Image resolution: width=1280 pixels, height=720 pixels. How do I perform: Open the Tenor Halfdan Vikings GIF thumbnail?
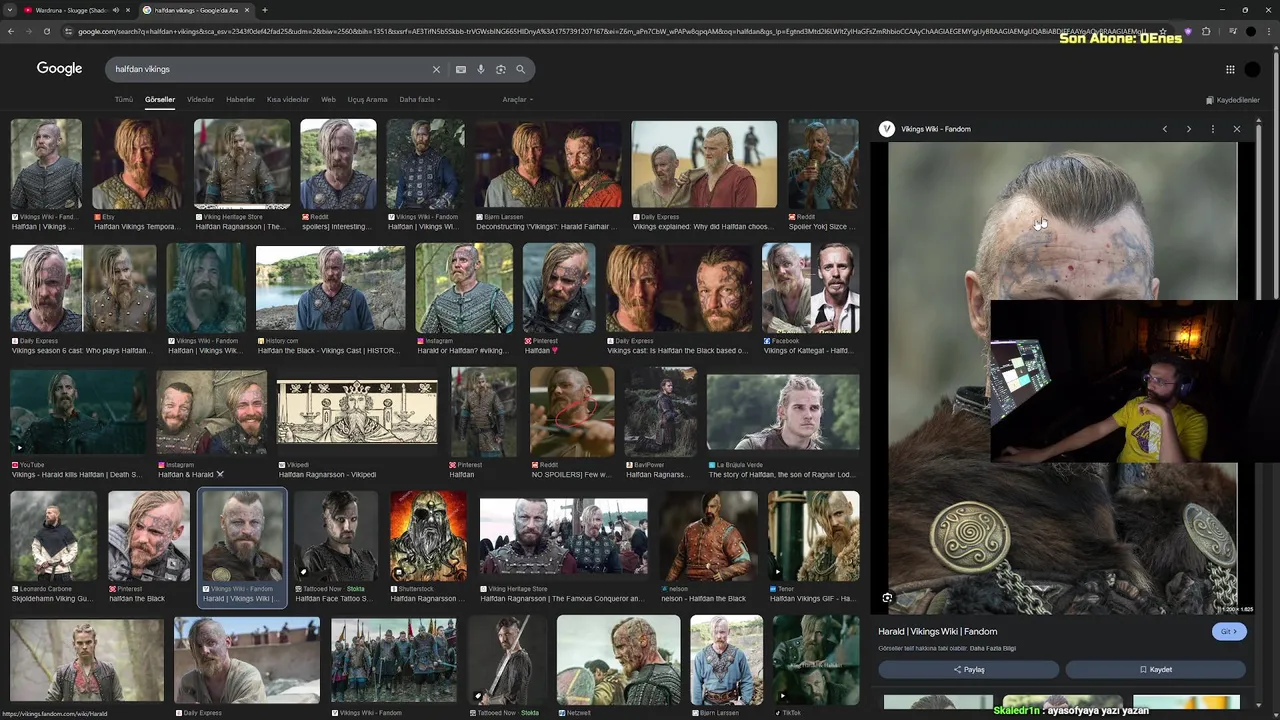tap(813, 536)
